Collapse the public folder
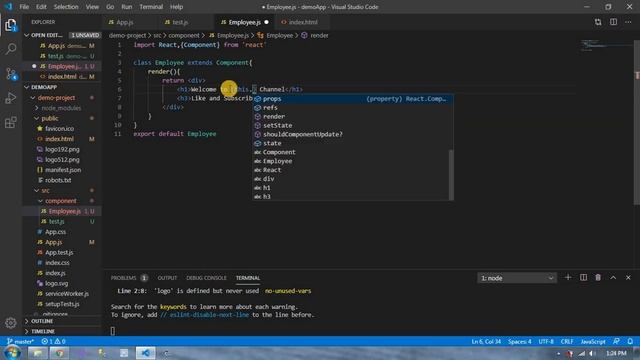This screenshot has height=360, width=640. [49, 118]
